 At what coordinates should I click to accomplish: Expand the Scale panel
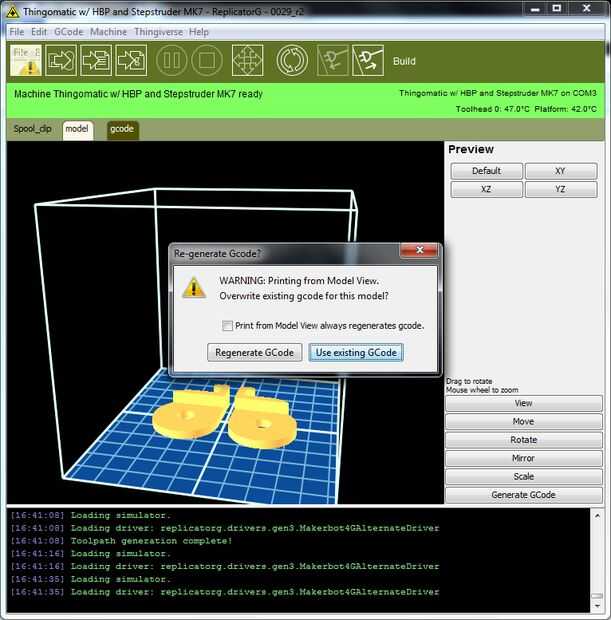[524, 476]
